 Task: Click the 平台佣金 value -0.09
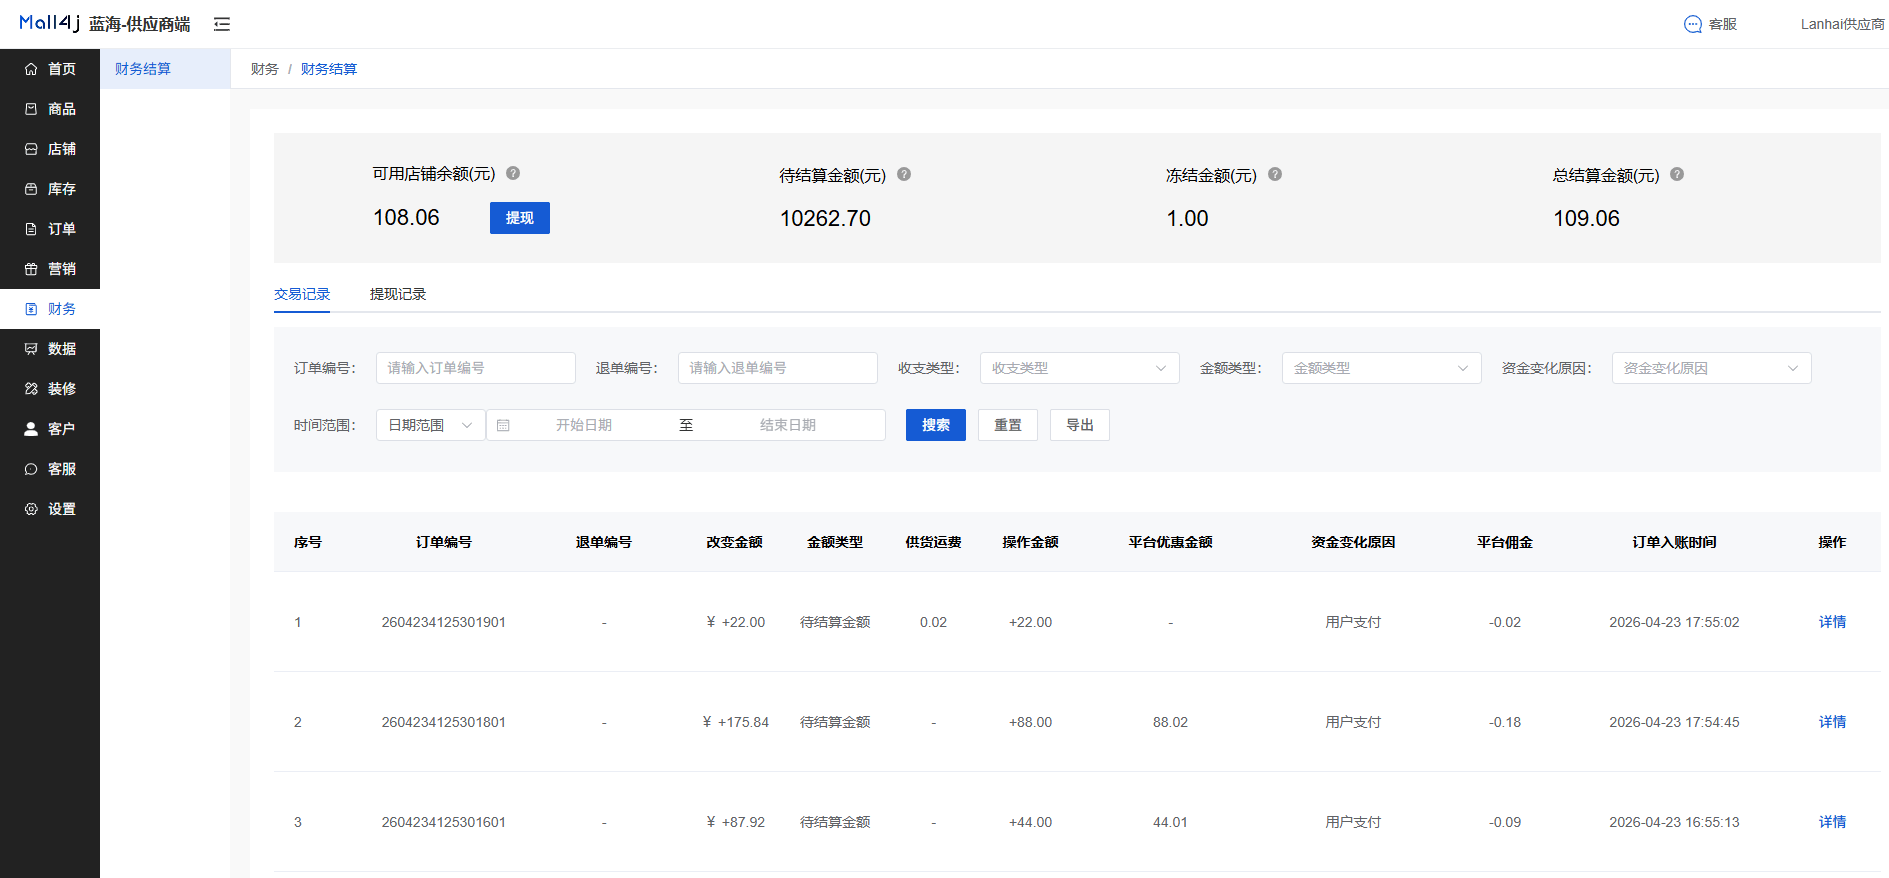point(1505,822)
